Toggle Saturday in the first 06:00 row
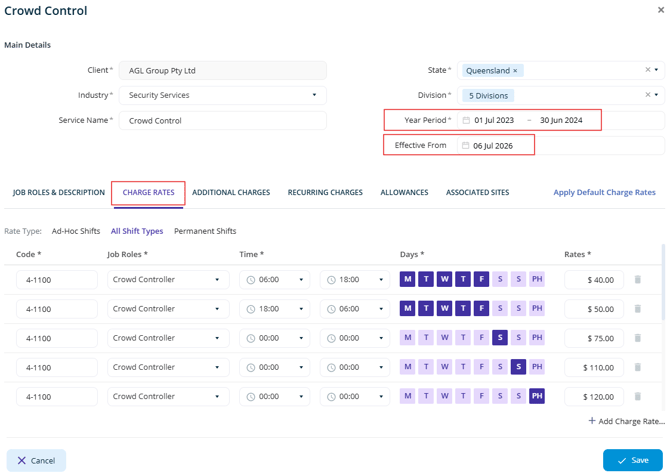670x473 pixels. click(x=500, y=279)
